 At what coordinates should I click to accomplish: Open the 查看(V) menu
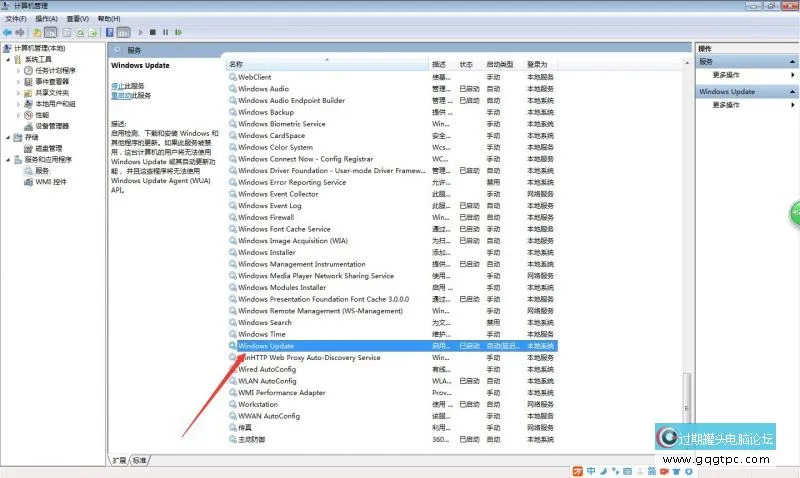click(78, 19)
